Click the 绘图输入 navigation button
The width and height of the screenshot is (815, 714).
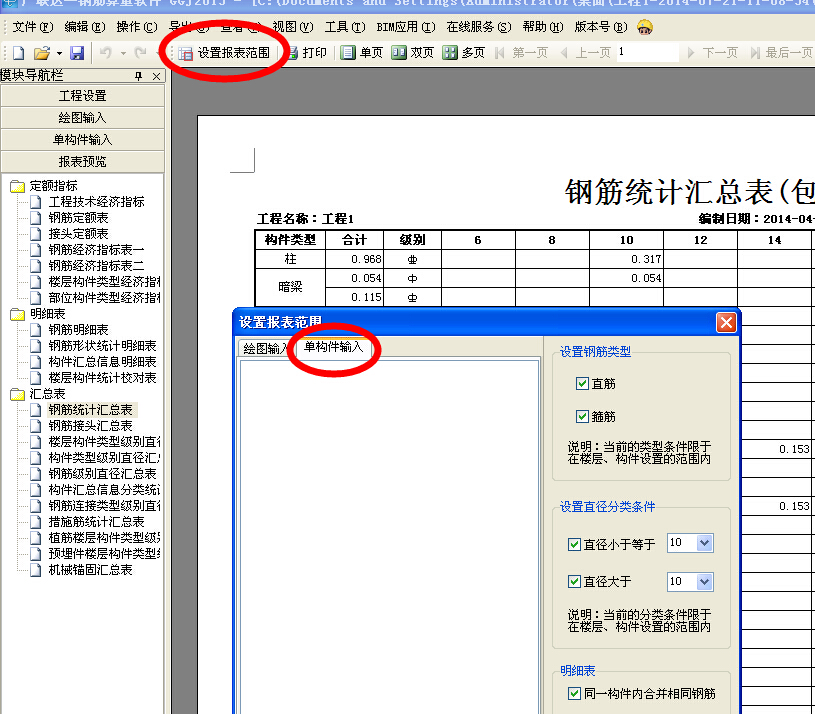coord(83,118)
